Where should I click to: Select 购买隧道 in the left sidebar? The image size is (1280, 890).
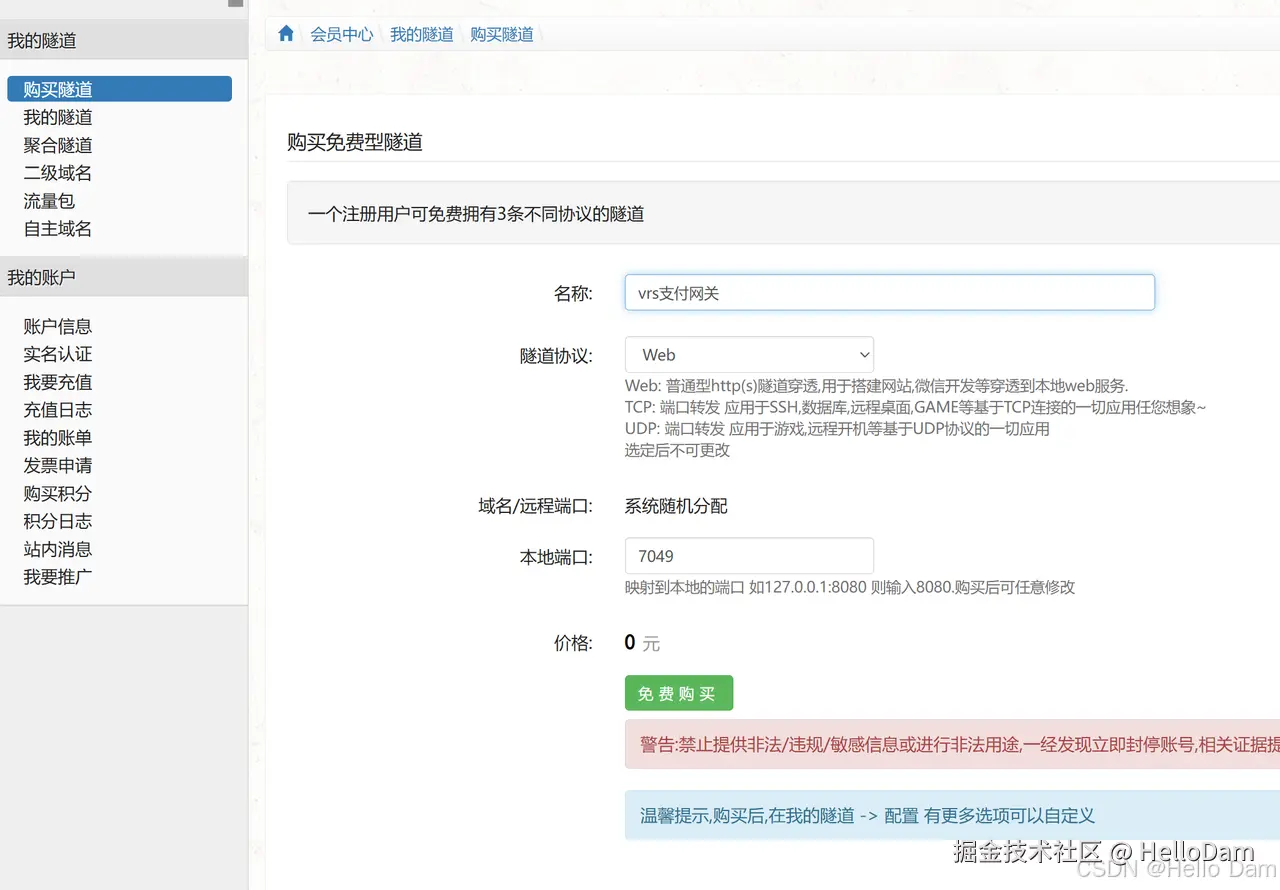pyautogui.click(x=57, y=88)
